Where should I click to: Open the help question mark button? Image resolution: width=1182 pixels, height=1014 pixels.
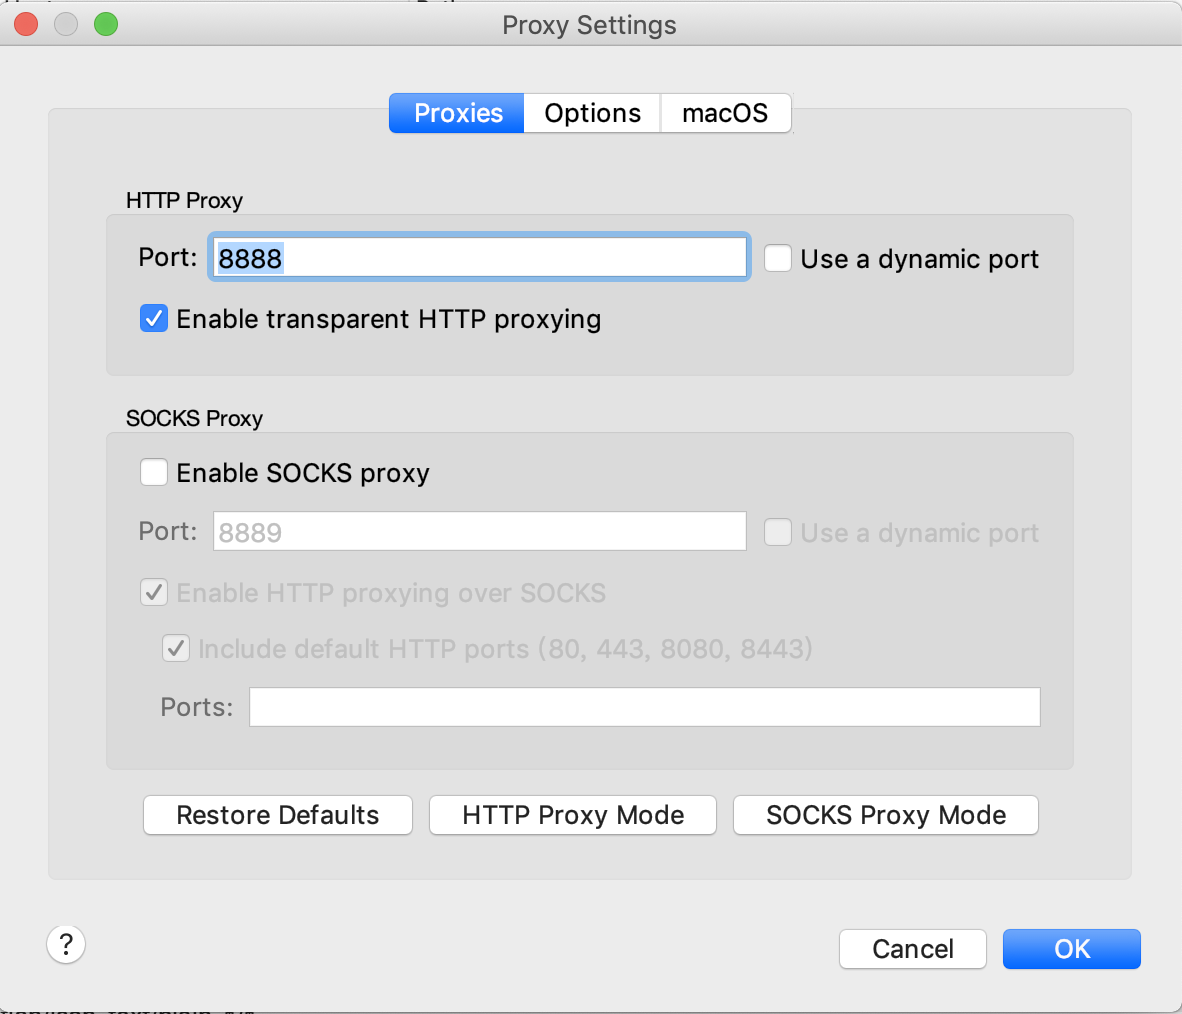coord(66,945)
